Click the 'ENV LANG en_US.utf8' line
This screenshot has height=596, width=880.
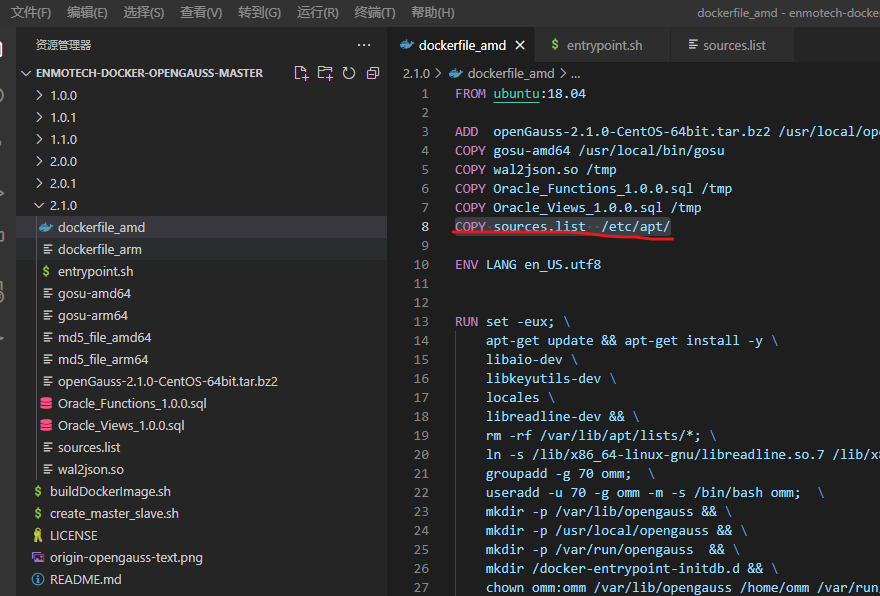pos(528,264)
